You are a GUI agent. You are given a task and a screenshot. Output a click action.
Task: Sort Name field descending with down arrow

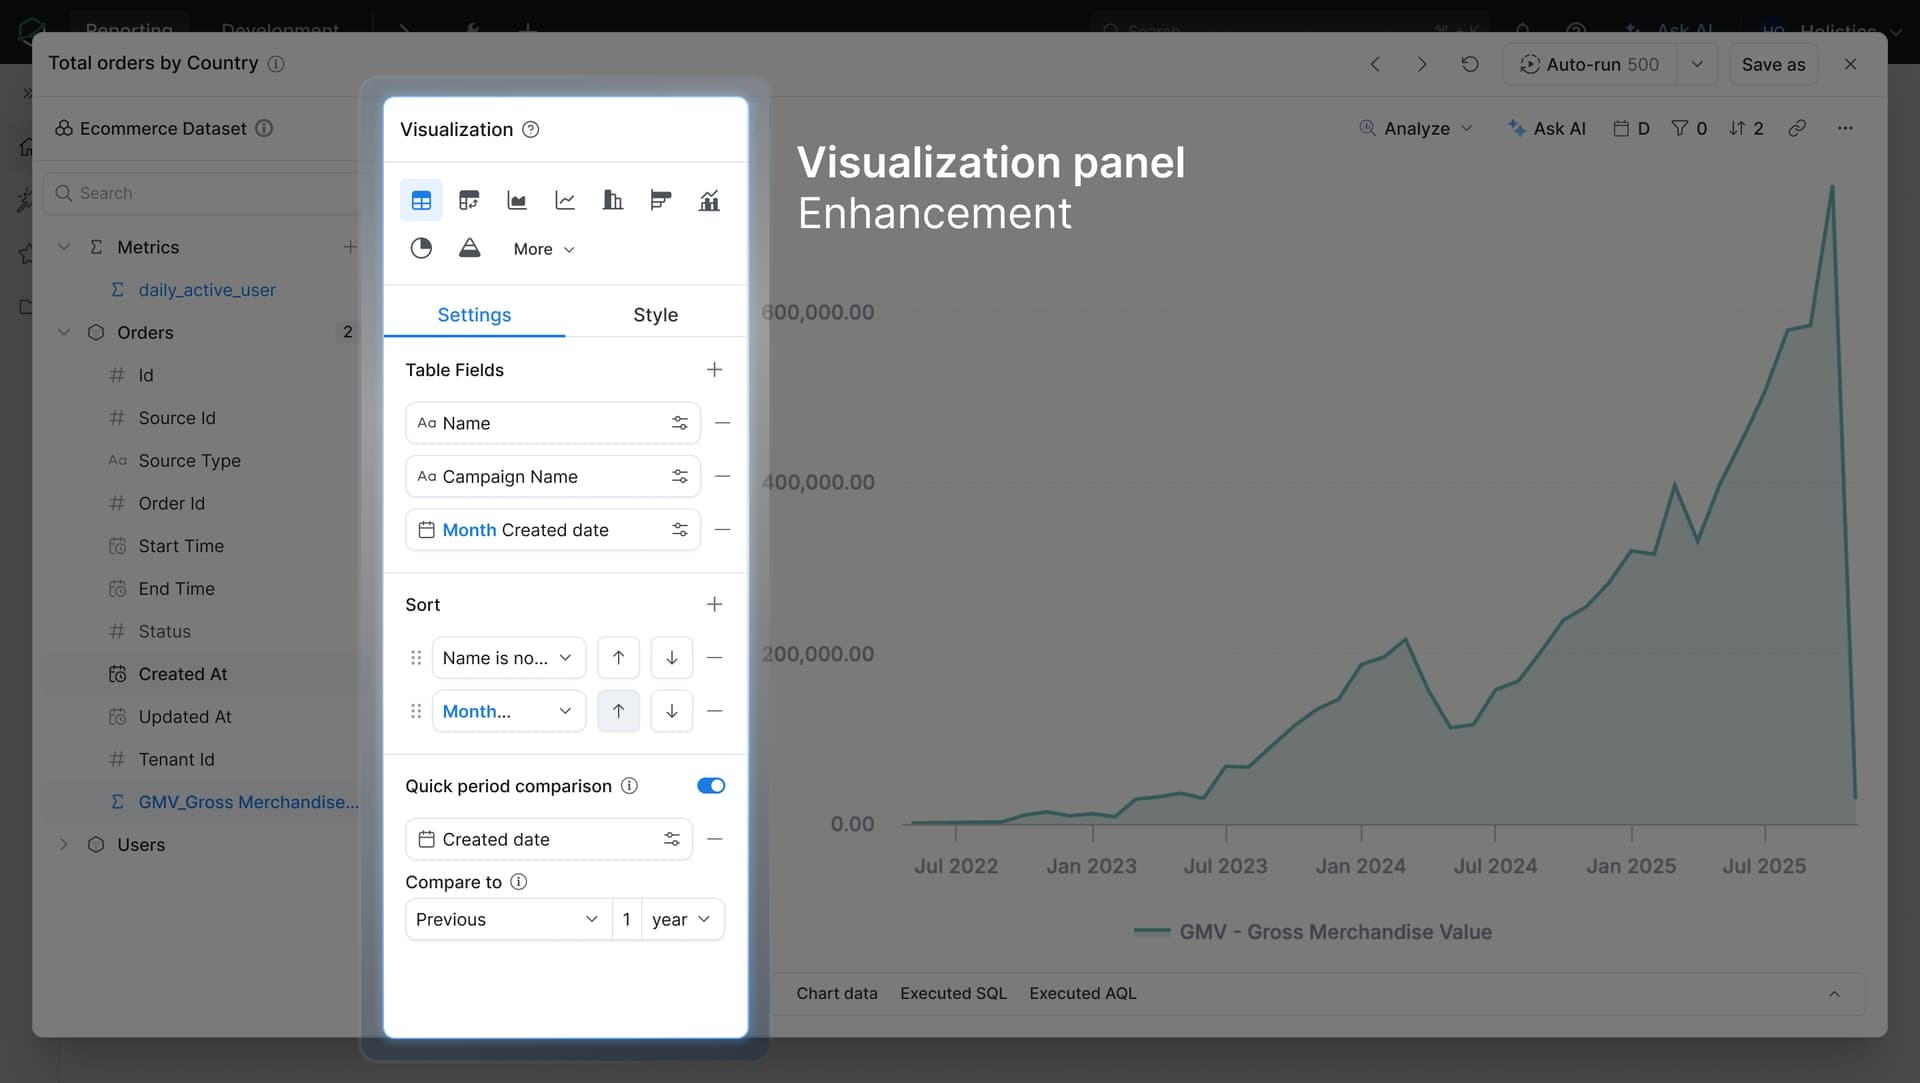point(672,658)
